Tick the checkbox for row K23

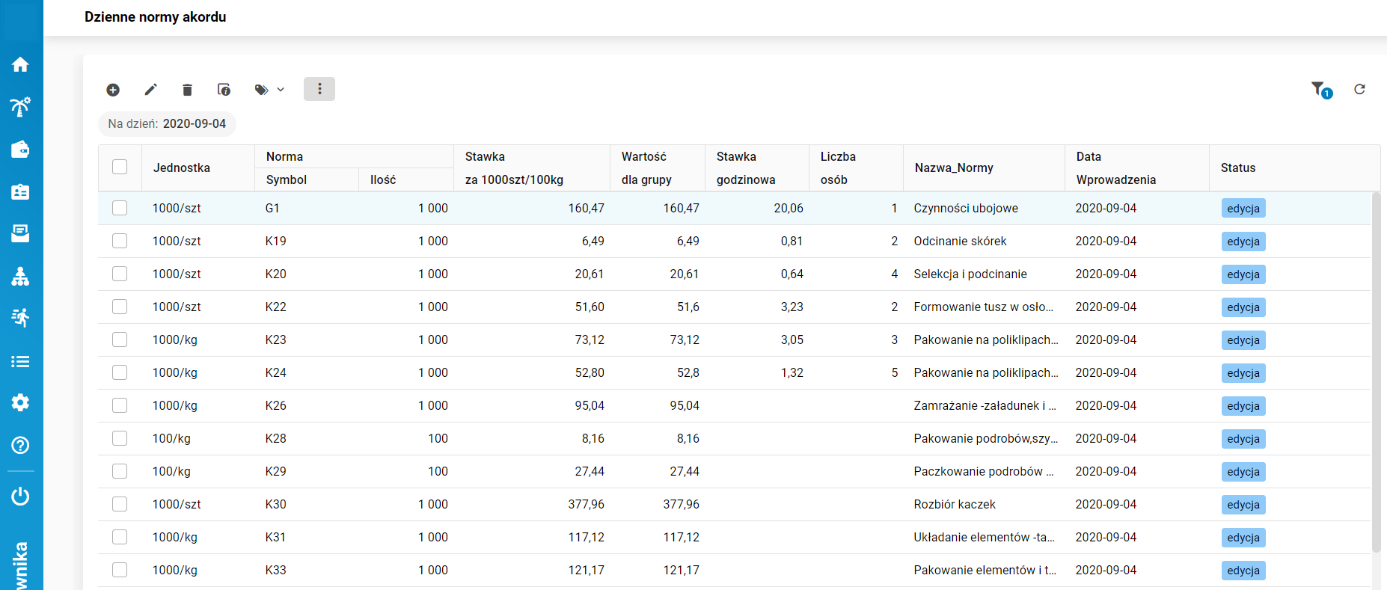point(120,340)
